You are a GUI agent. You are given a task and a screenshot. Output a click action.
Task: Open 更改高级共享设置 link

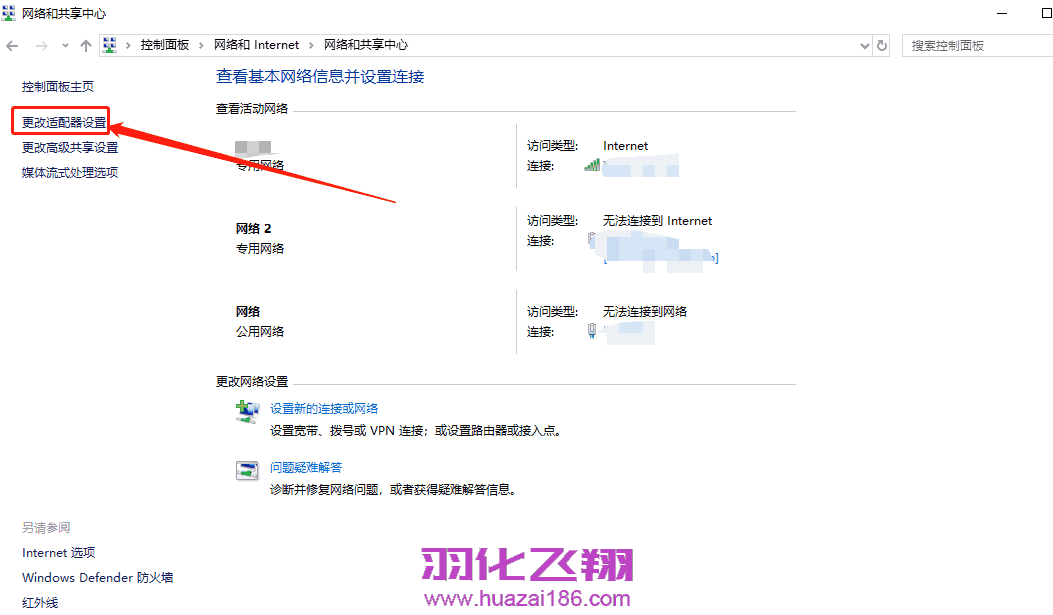70,147
